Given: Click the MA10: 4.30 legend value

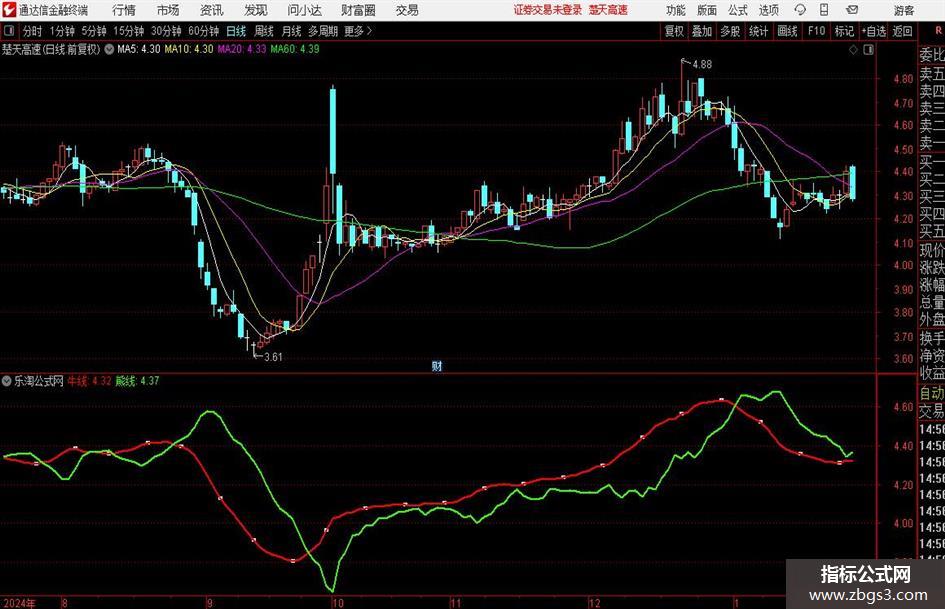Looking at the screenshot, I should click(x=189, y=49).
